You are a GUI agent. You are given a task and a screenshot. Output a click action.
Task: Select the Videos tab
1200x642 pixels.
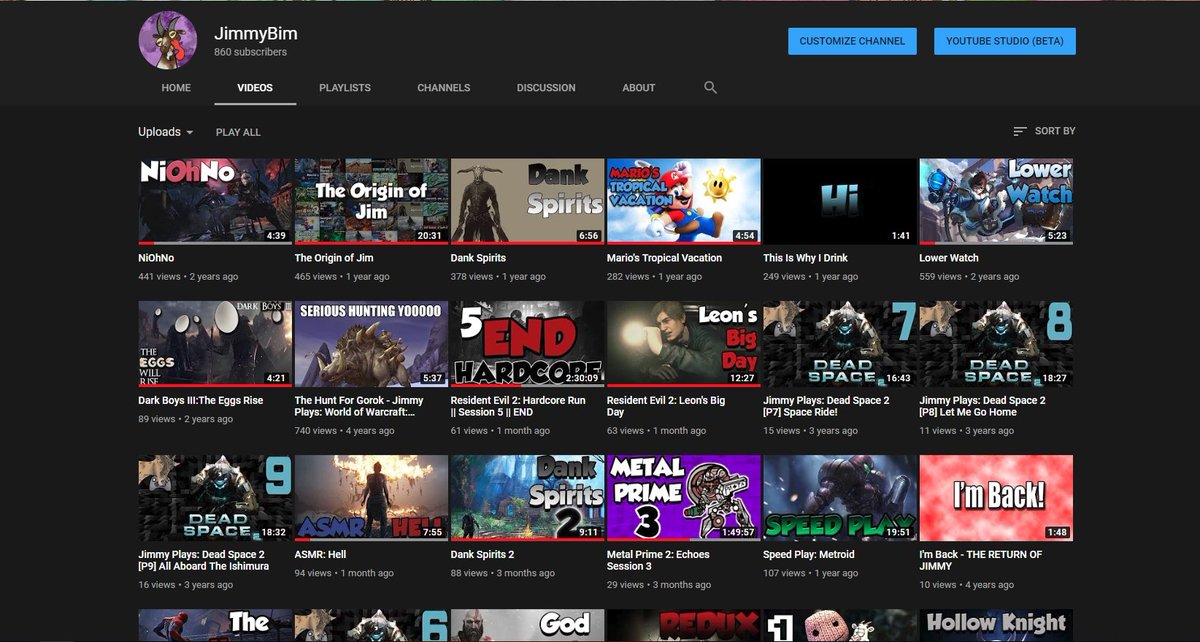255,88
